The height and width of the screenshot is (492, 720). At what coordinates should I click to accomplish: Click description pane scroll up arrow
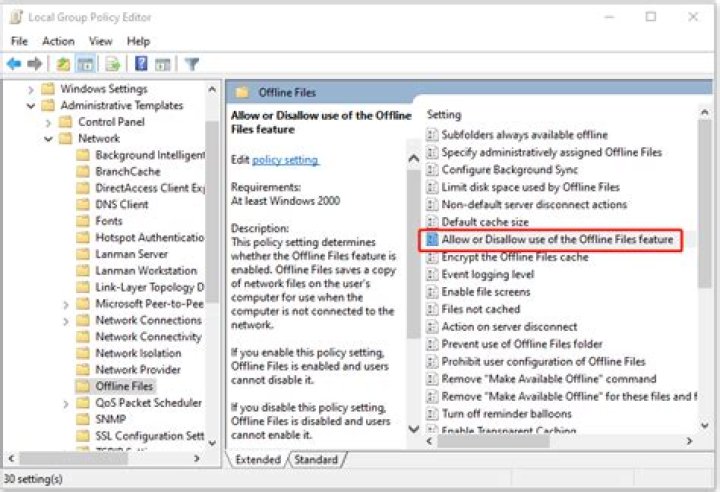[414, 159]
